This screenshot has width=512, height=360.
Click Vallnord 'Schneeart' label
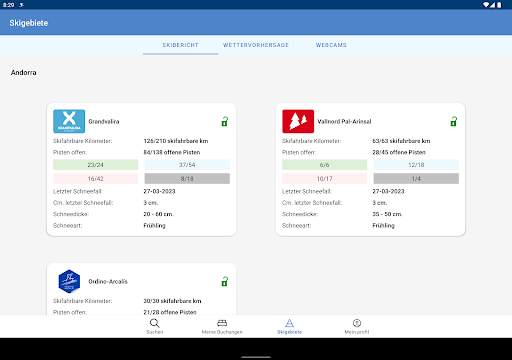point(296,225)
